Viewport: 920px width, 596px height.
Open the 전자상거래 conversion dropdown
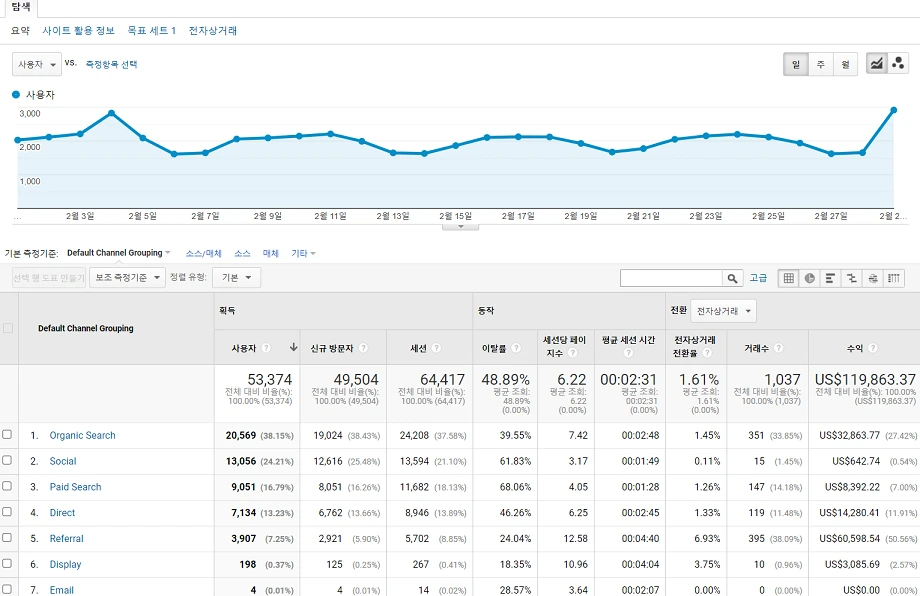pyautogui.click(x=723, y=311)
